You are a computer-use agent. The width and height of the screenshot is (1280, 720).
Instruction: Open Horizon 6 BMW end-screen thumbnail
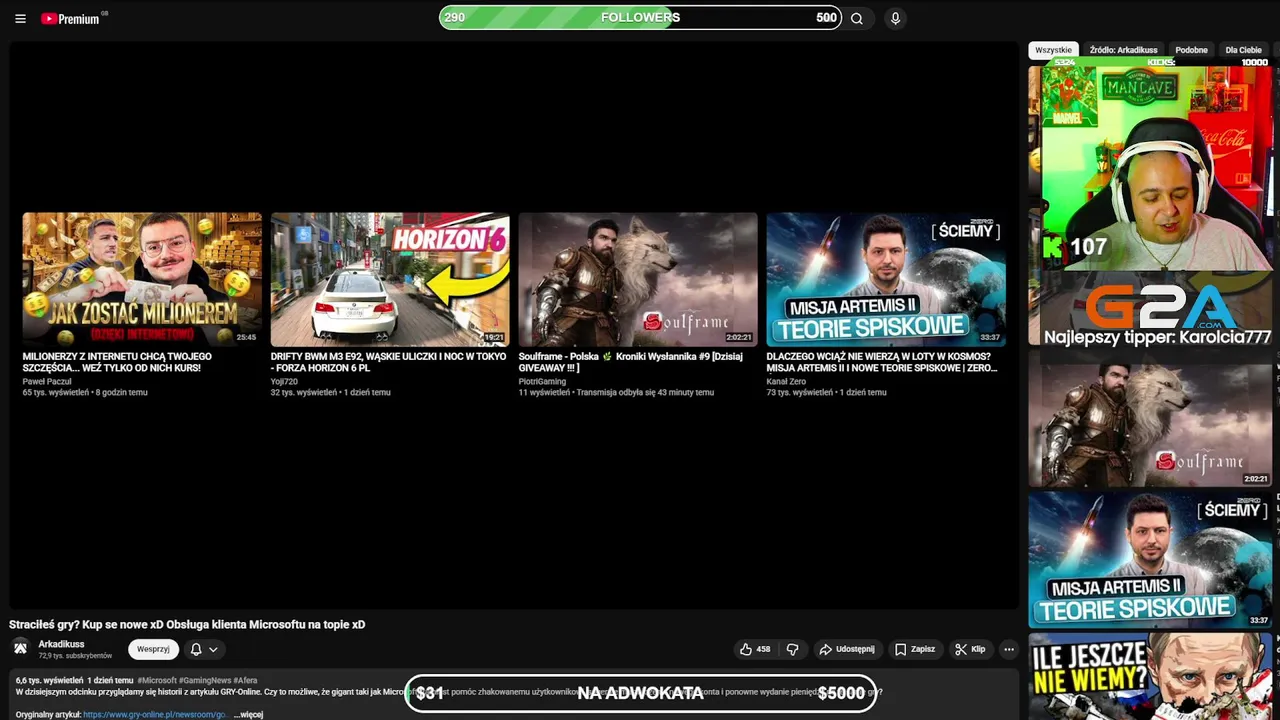coord(390,279)
